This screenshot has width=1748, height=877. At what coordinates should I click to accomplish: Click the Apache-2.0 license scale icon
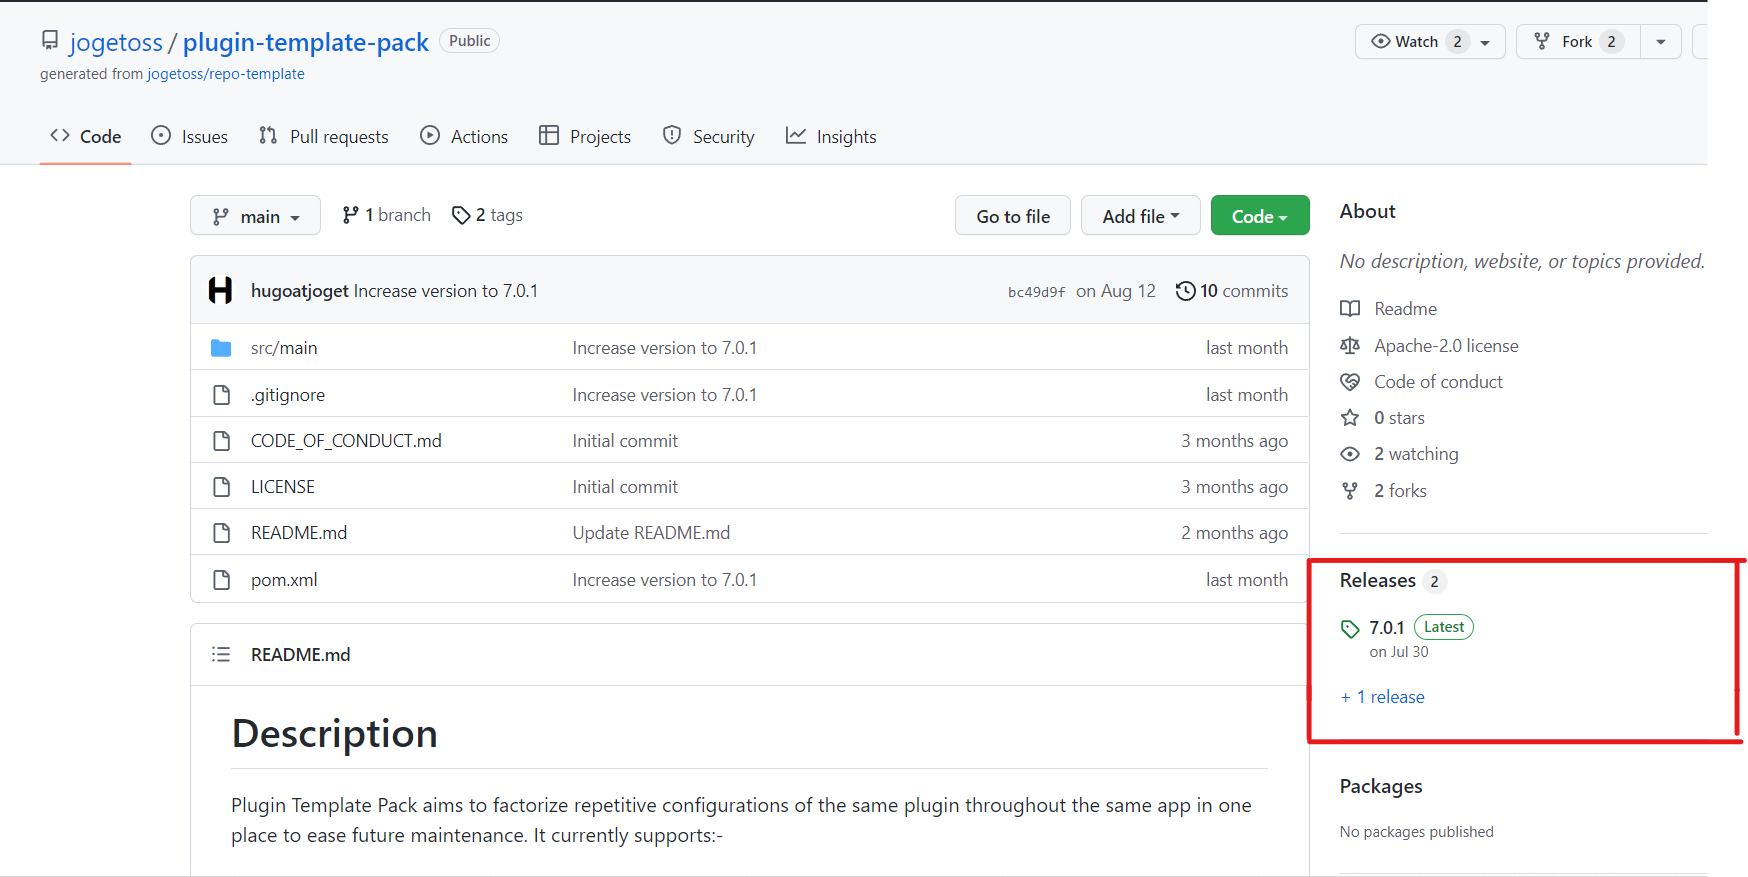pos(1350,346)
